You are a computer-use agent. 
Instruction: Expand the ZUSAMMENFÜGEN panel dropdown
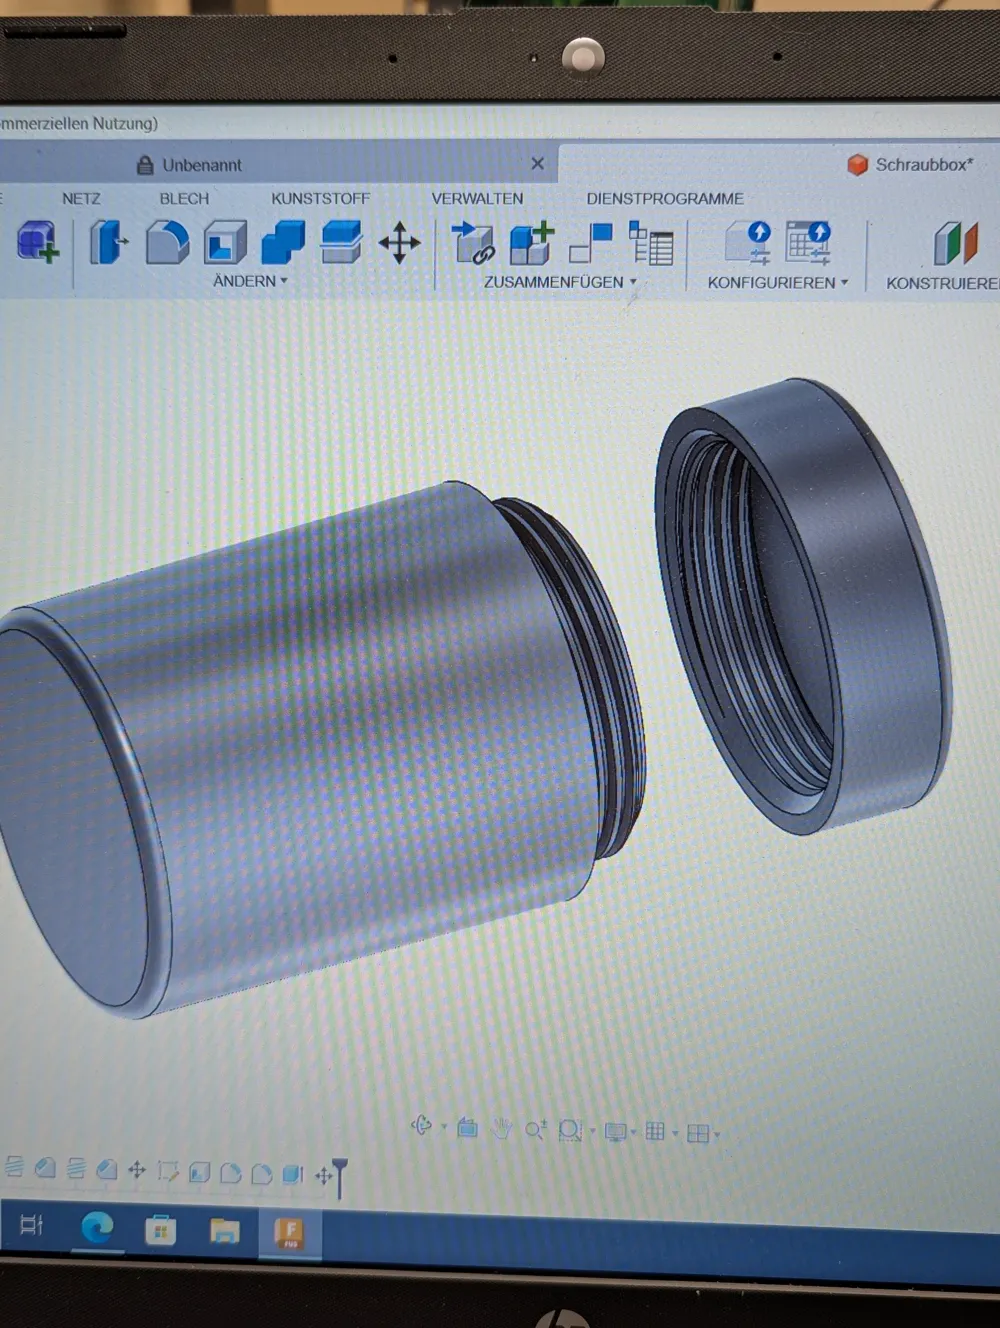pyautogui.click(x=631, y=283)
